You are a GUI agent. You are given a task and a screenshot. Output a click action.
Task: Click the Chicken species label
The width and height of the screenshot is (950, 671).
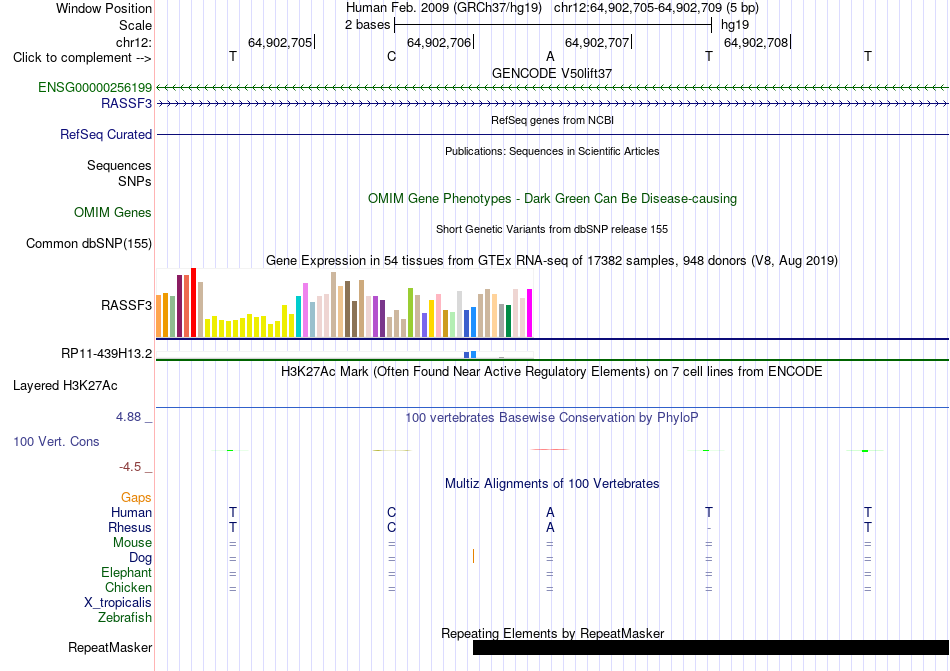[128, 587]
